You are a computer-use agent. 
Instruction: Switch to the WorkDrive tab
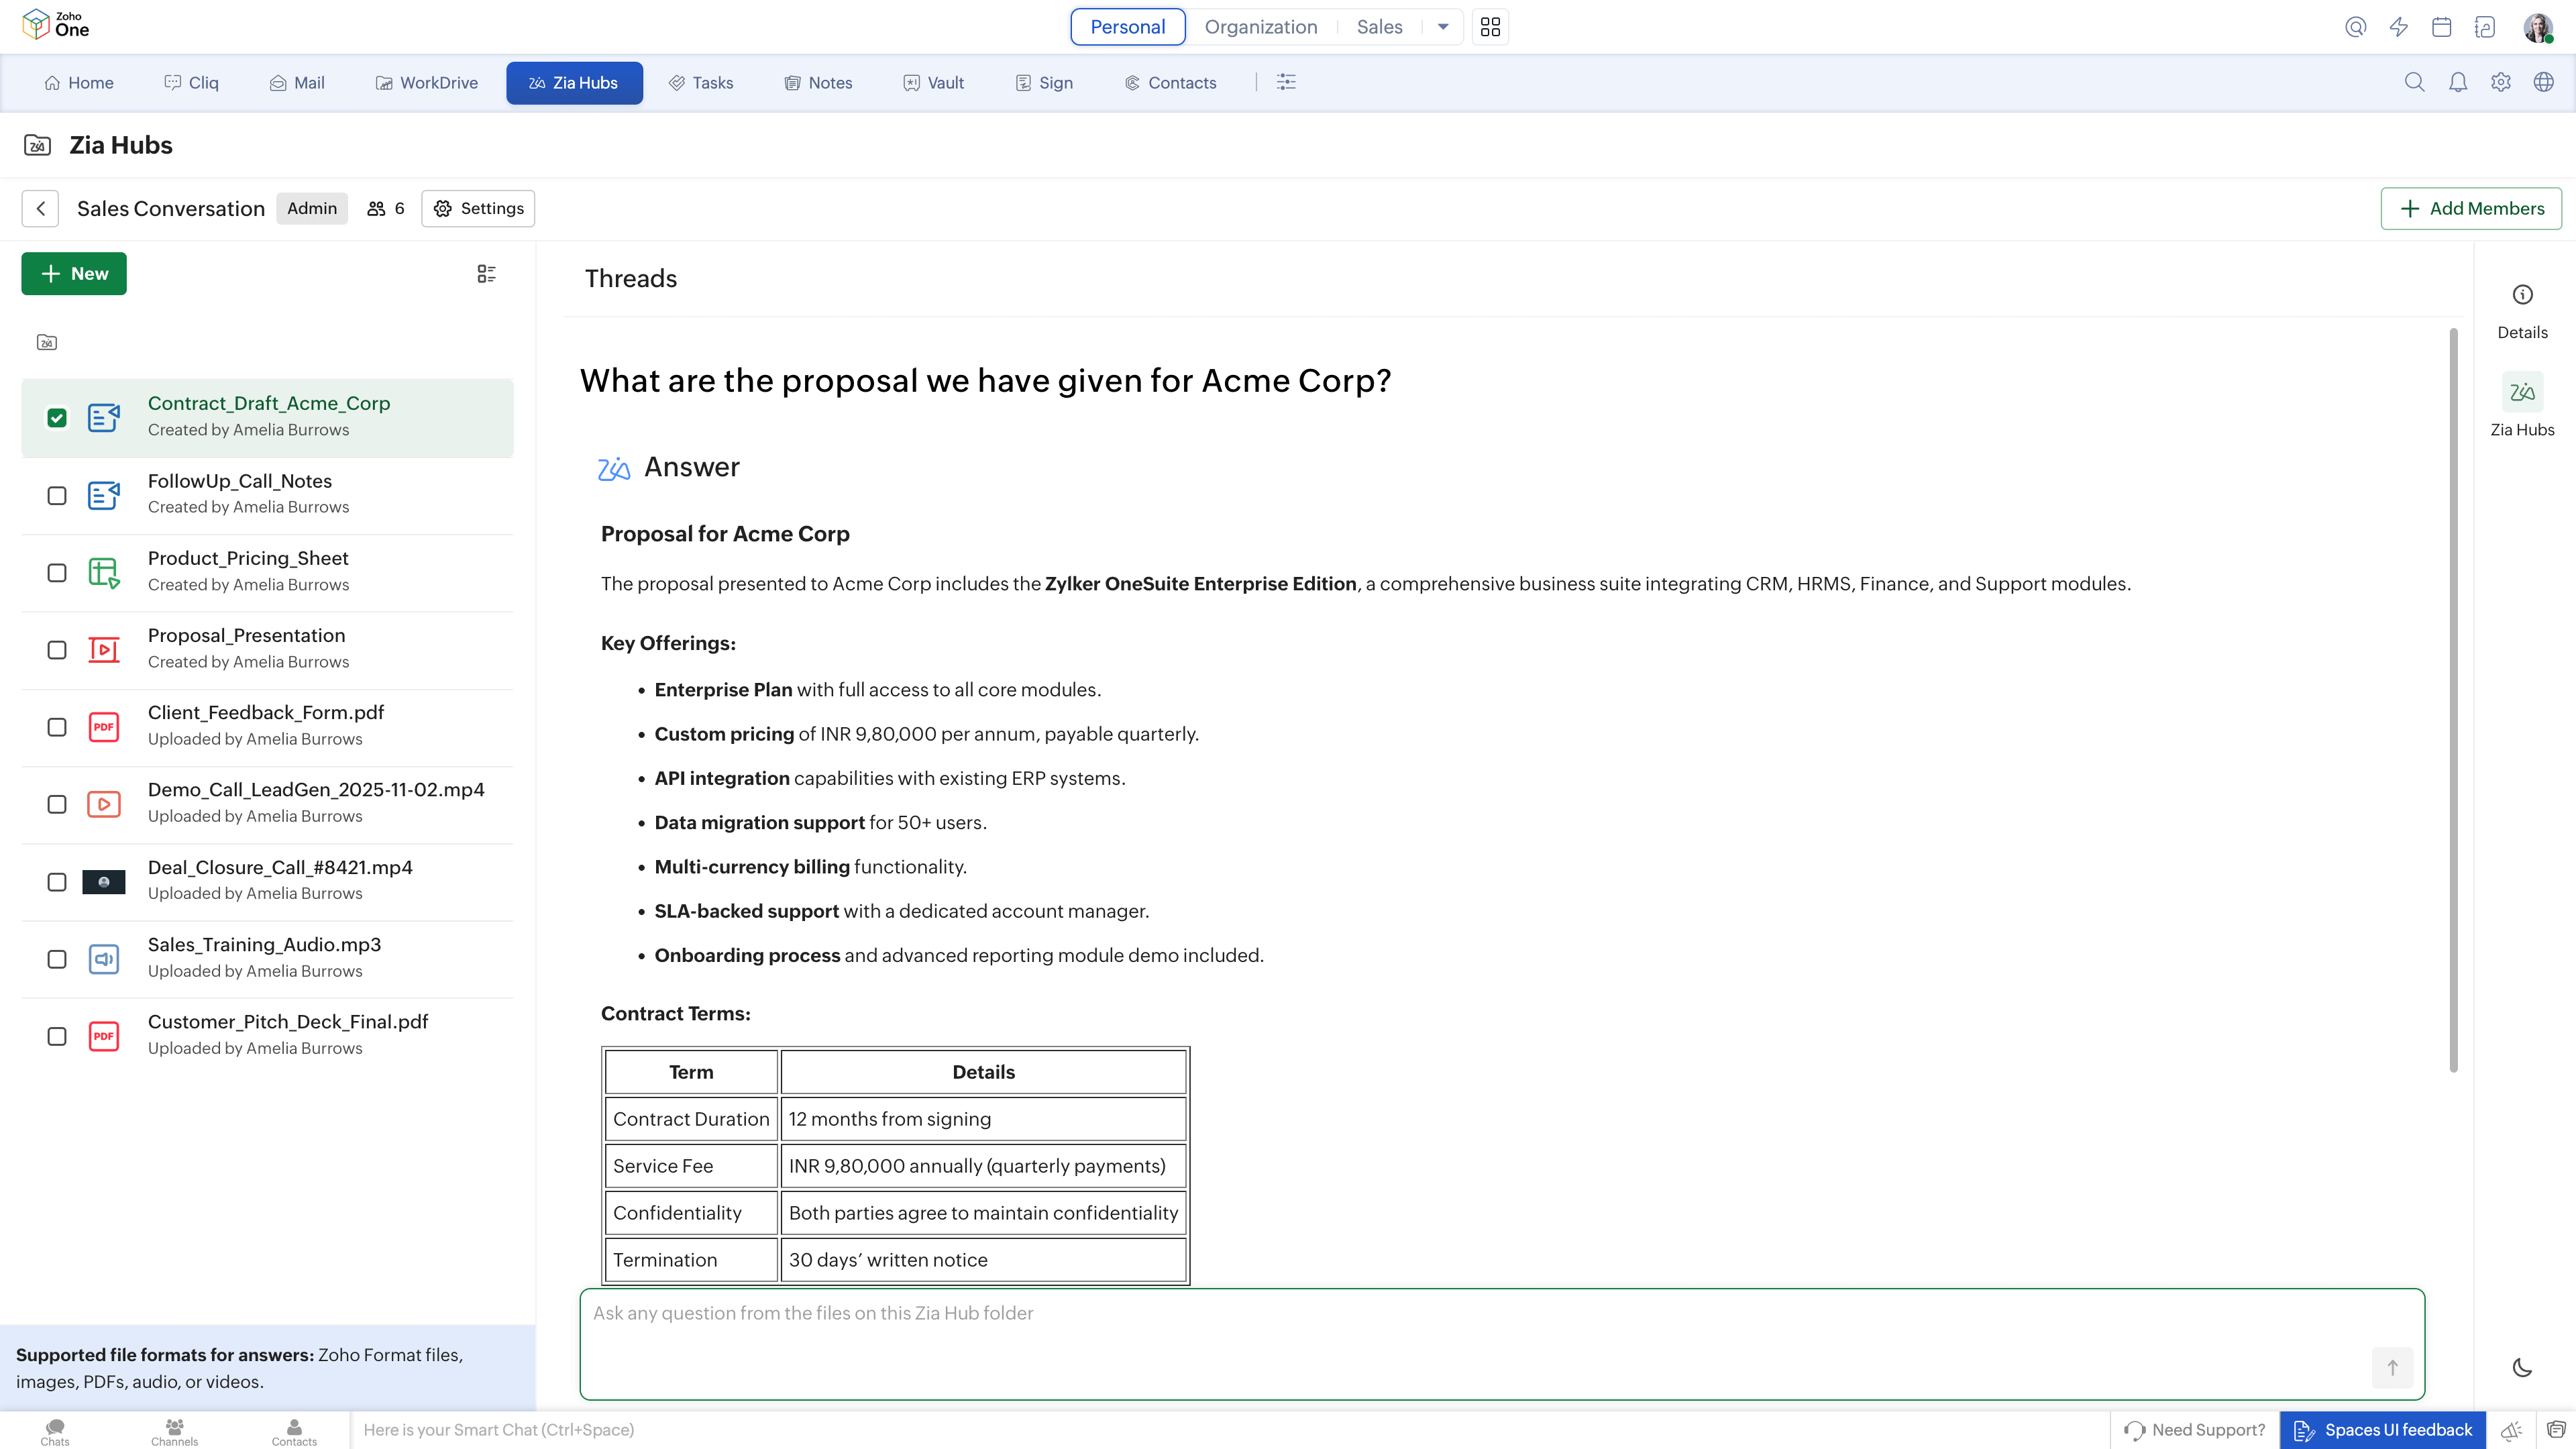click(427, 83)
